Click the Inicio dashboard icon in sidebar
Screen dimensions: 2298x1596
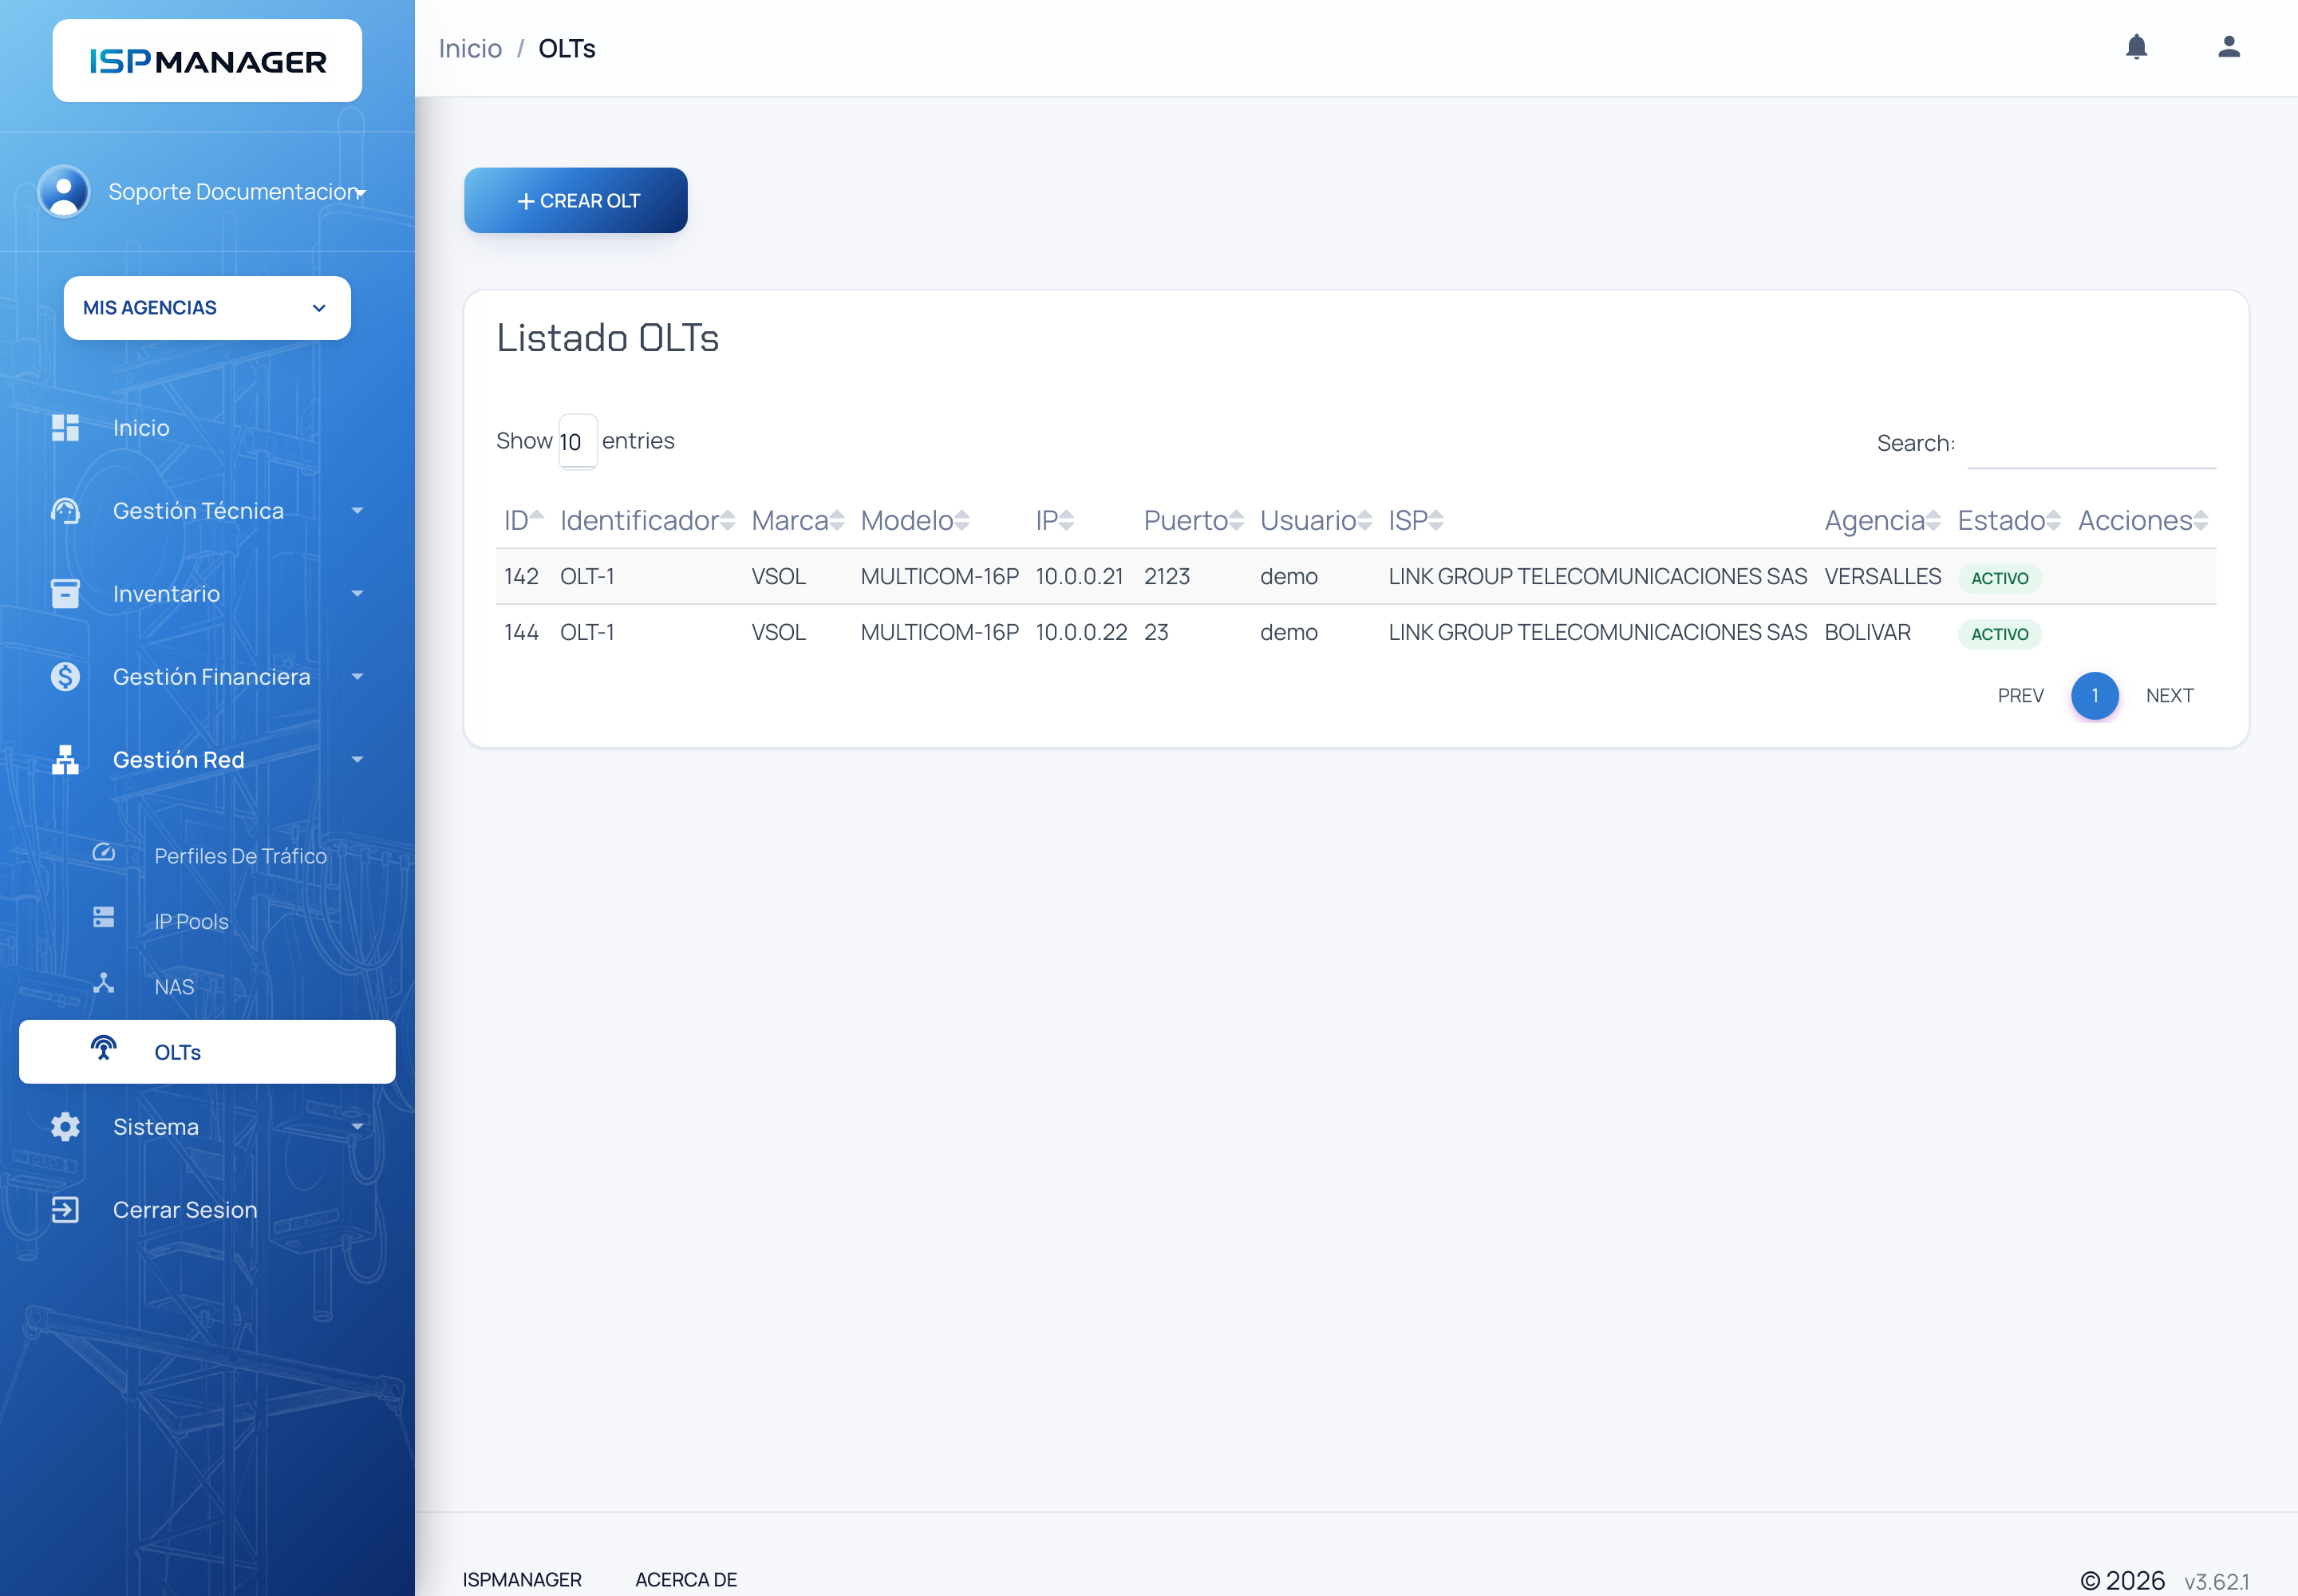(65, 428)
